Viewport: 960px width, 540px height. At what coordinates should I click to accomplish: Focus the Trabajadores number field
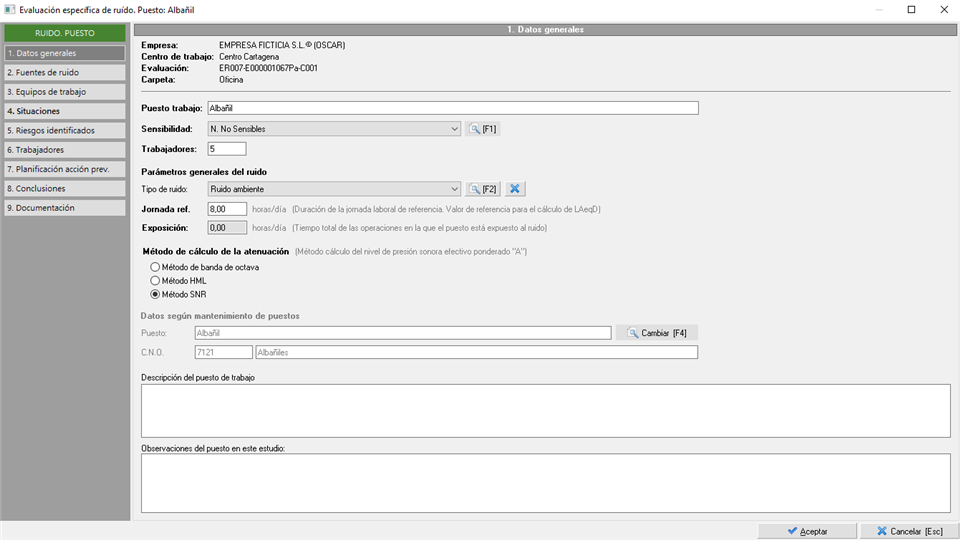tap(227, 149)
